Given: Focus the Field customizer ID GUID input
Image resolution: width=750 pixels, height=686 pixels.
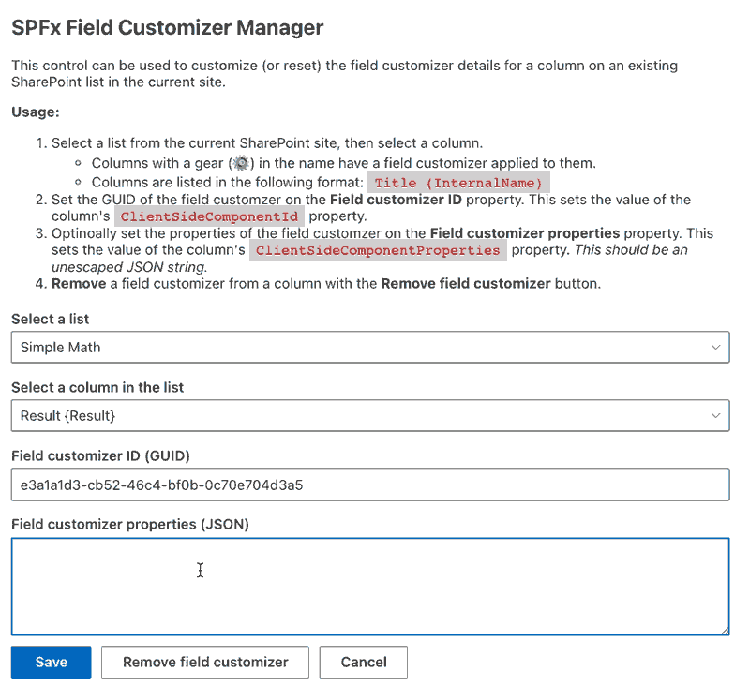Looking at the screenshot, I should (x=370, y=485).
